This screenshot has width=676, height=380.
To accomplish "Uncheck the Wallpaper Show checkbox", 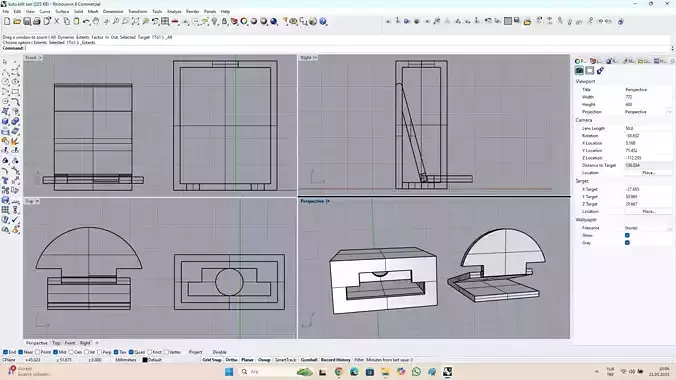I will [627, 235].
